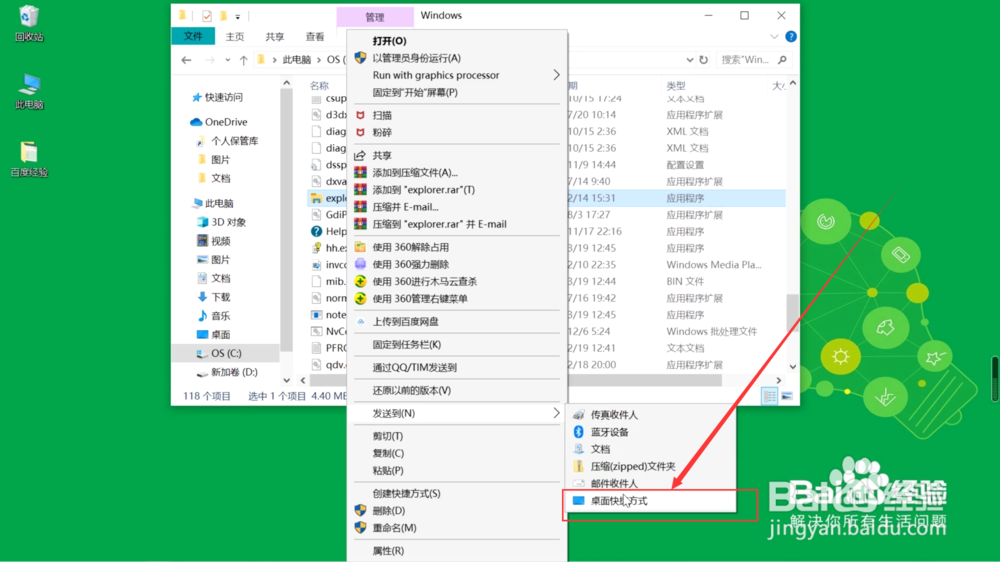This screenshot has width=1000, height=562.
Task: Open the 文件 ribbon tab
Action: 193,36
